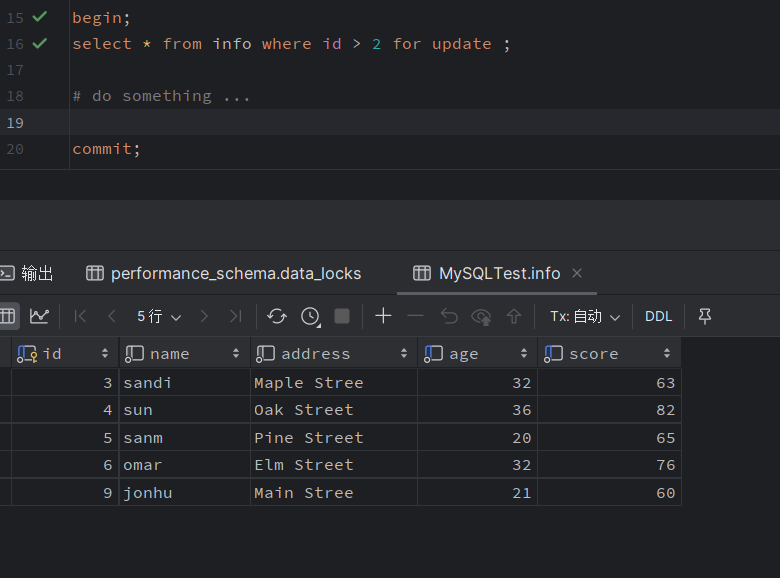This screenshot has width=780, height=578.
Task: Select age cell with value 21
Action: tap(478, 493)
